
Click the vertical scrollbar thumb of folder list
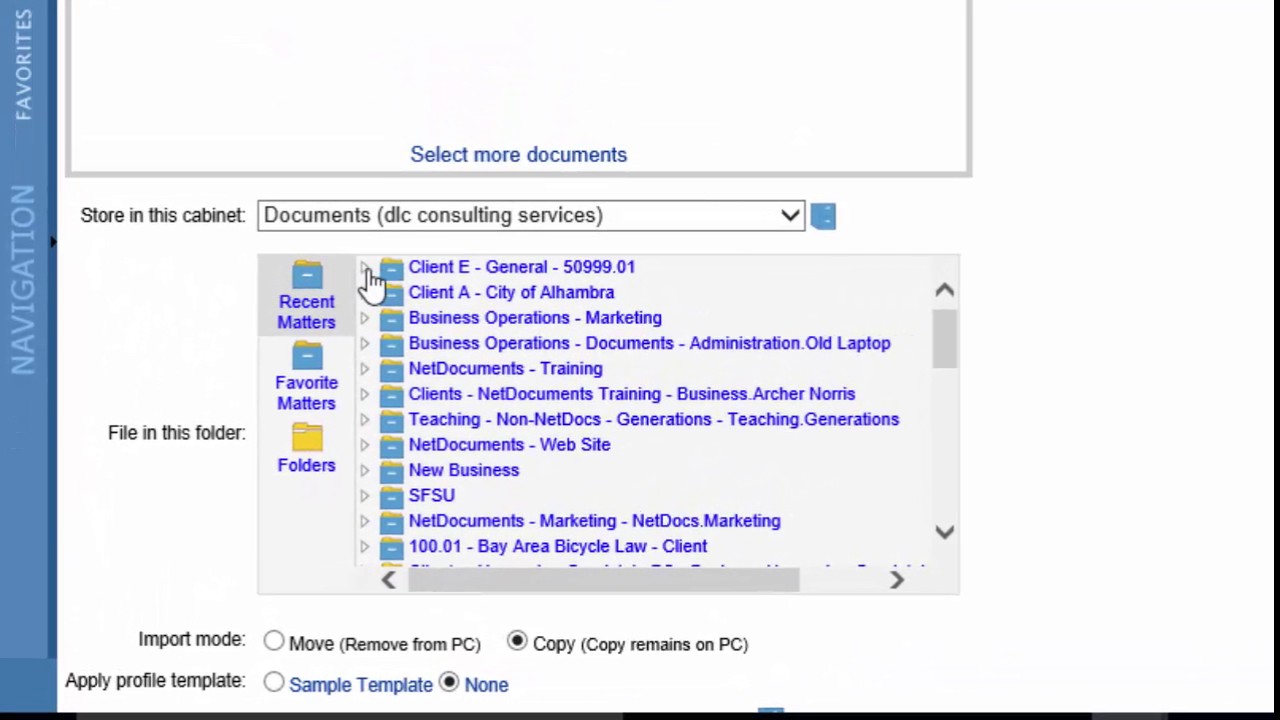(945, 338)
